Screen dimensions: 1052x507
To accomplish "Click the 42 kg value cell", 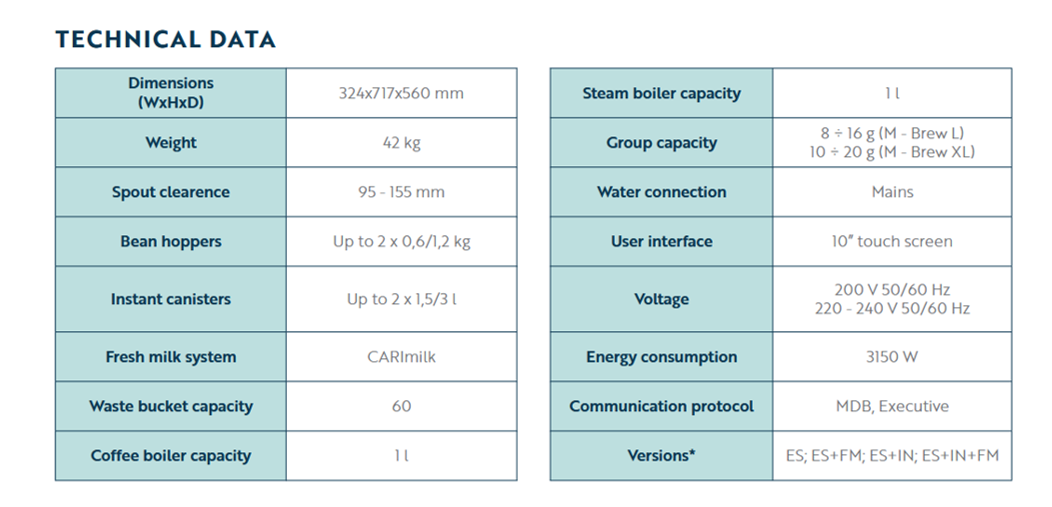I will pyautogui.click(x=401, y=143).
